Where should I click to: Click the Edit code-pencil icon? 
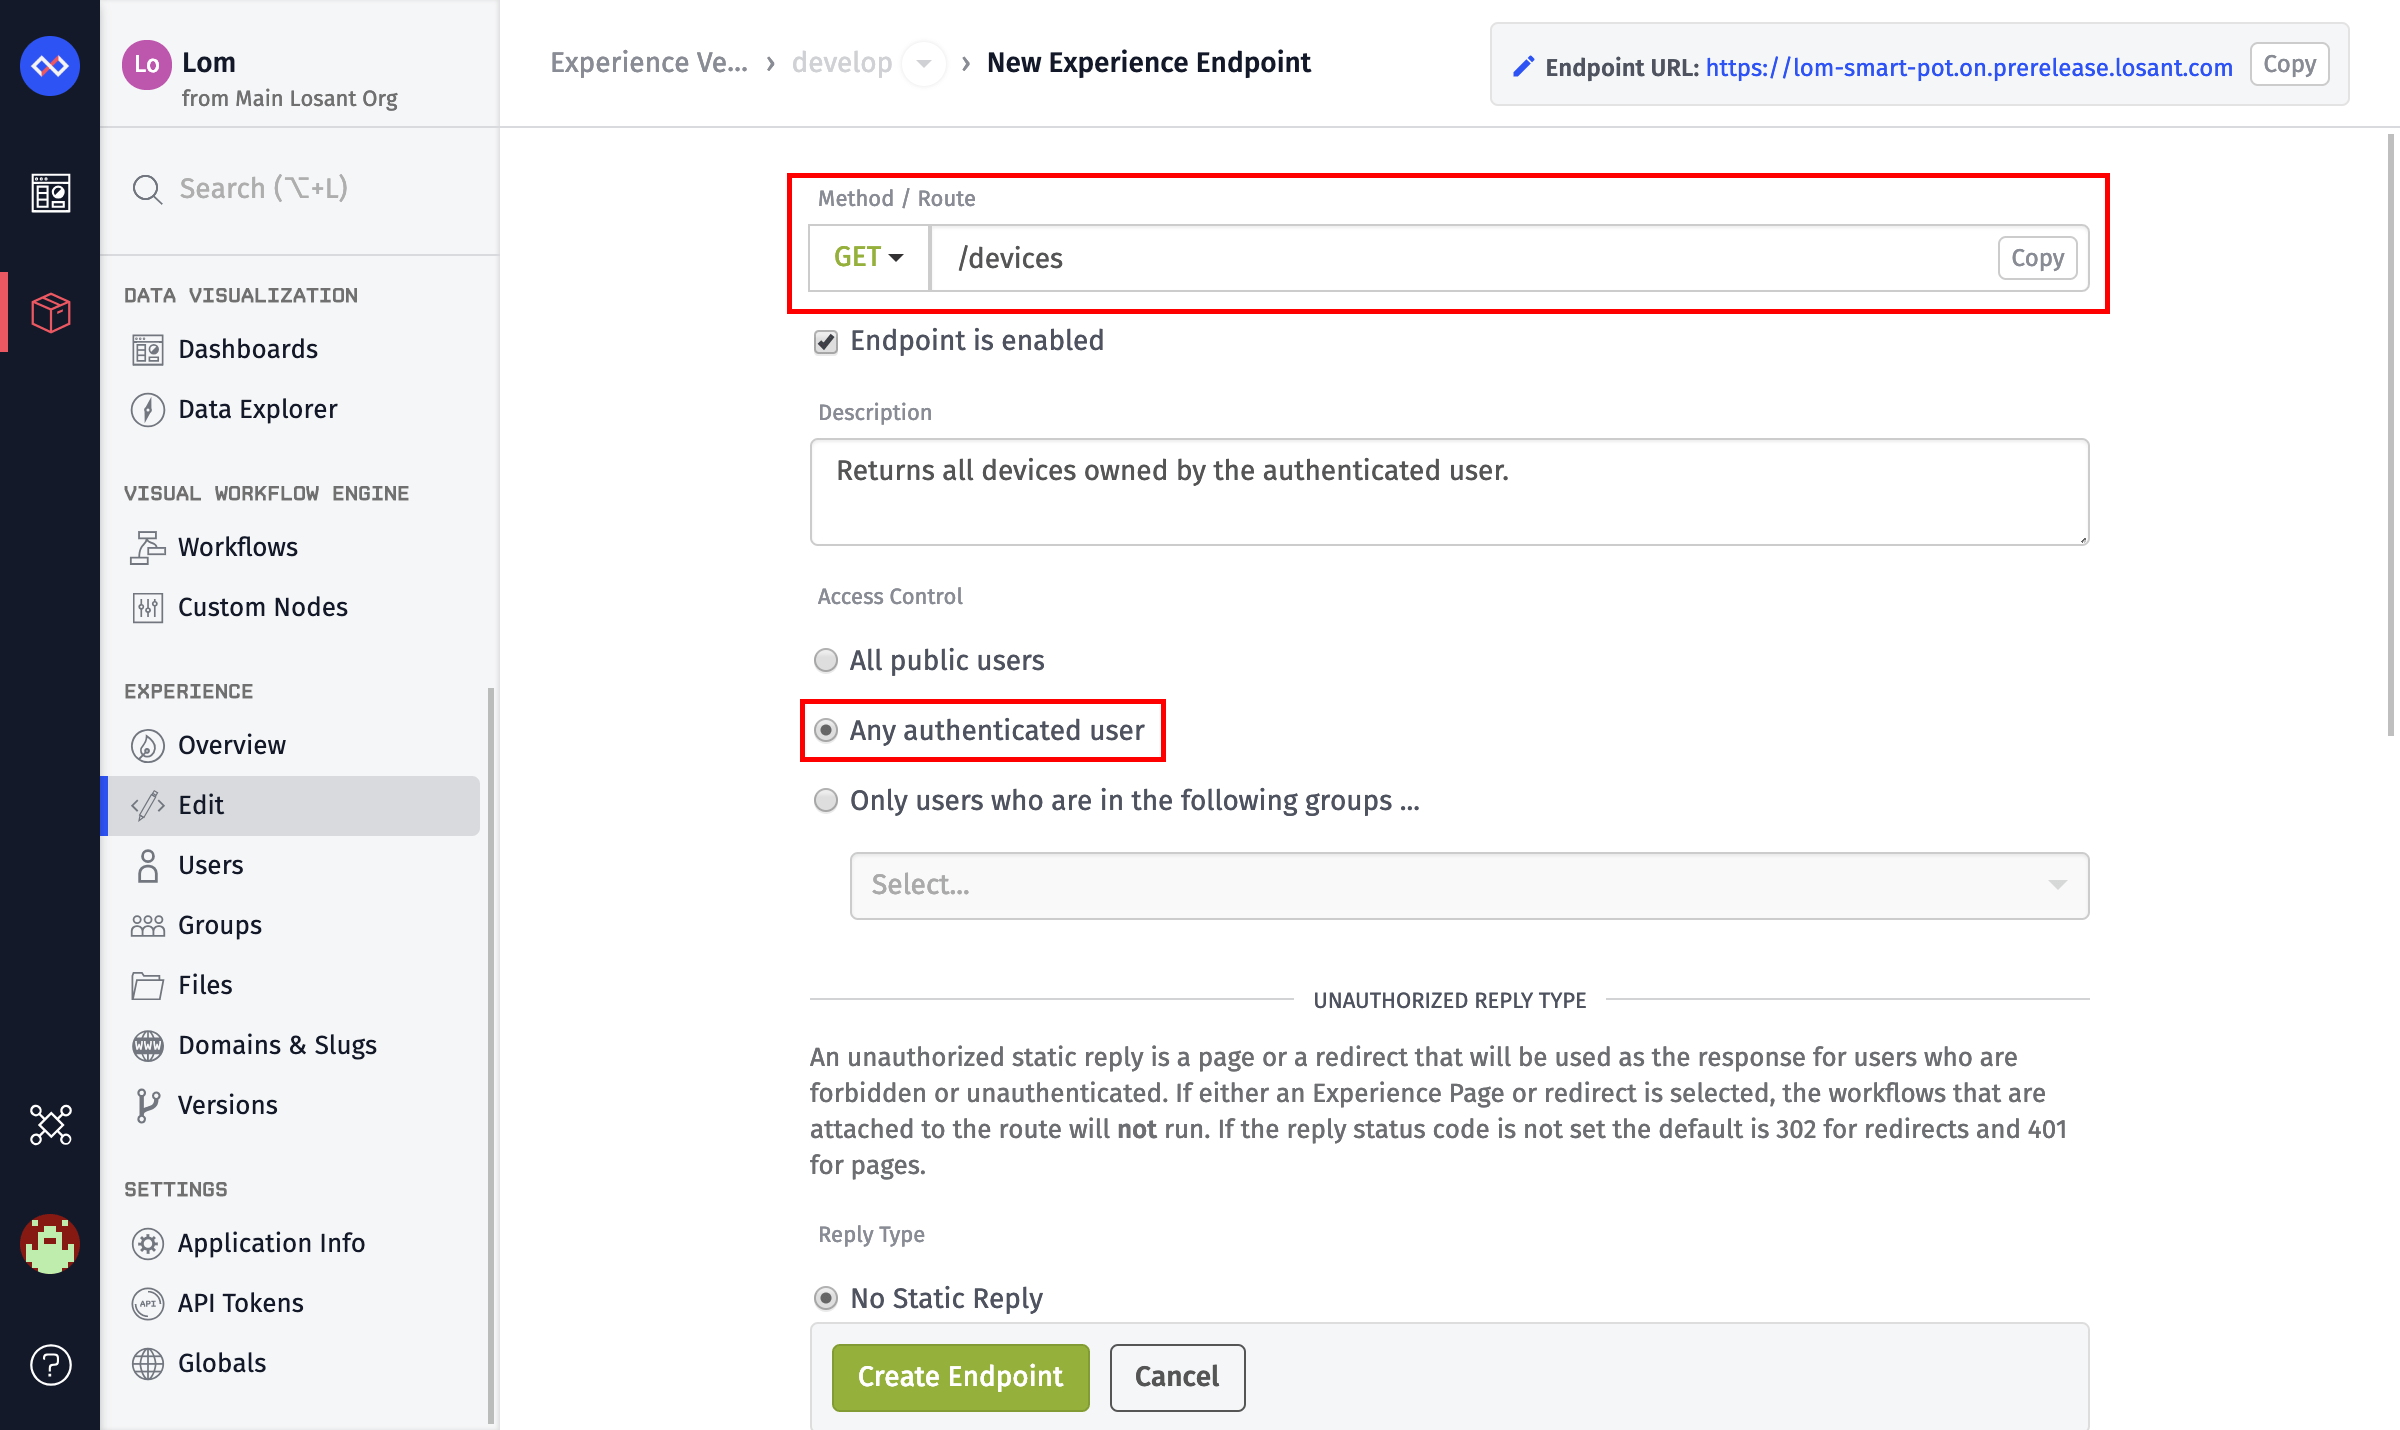(148, 806)
